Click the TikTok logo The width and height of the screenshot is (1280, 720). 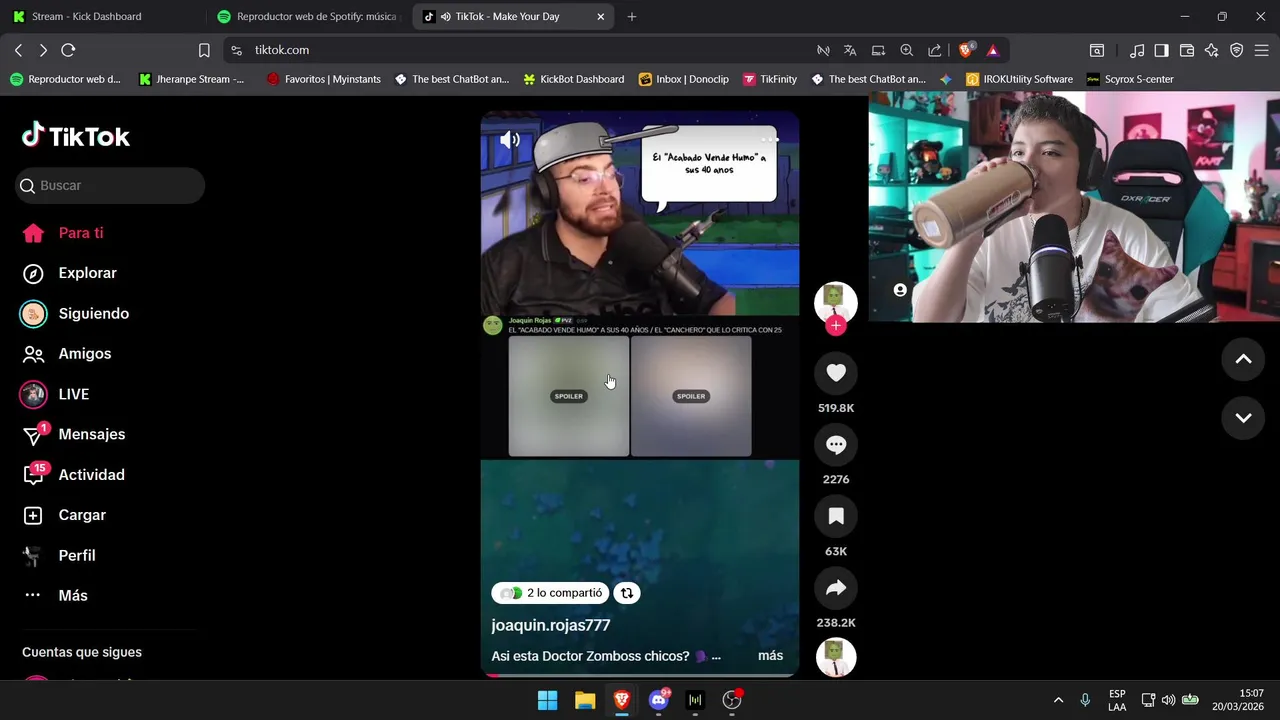(76, 136)
